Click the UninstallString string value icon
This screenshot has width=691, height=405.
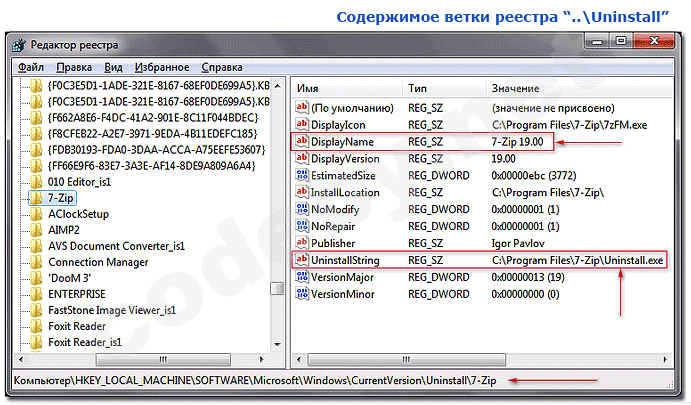coord(302,260)
